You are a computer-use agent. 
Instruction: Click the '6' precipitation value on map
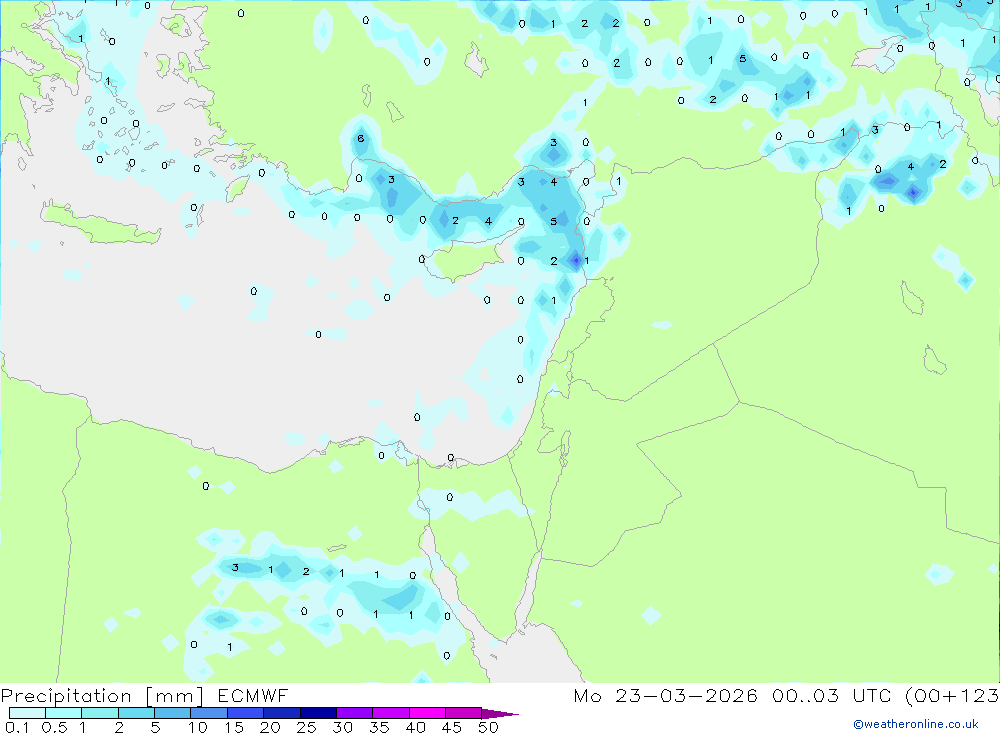(361, 138)
